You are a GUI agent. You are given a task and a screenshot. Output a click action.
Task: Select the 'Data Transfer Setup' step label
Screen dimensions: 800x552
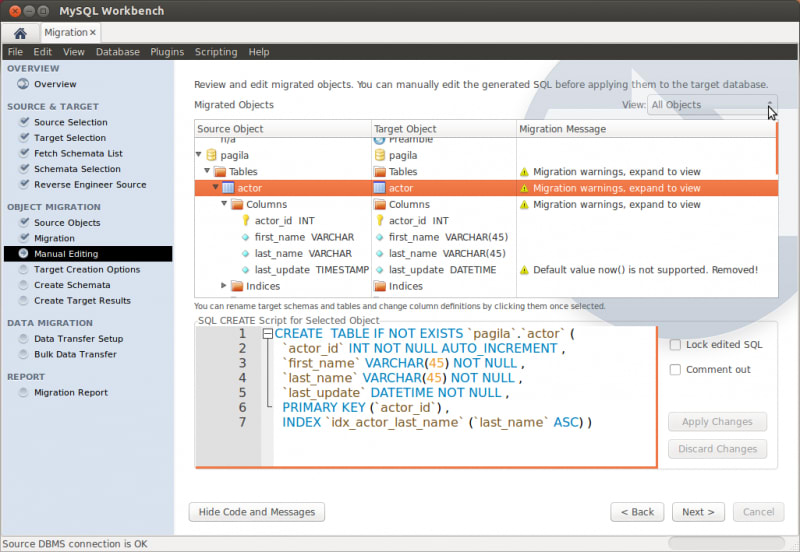point(79,338)
